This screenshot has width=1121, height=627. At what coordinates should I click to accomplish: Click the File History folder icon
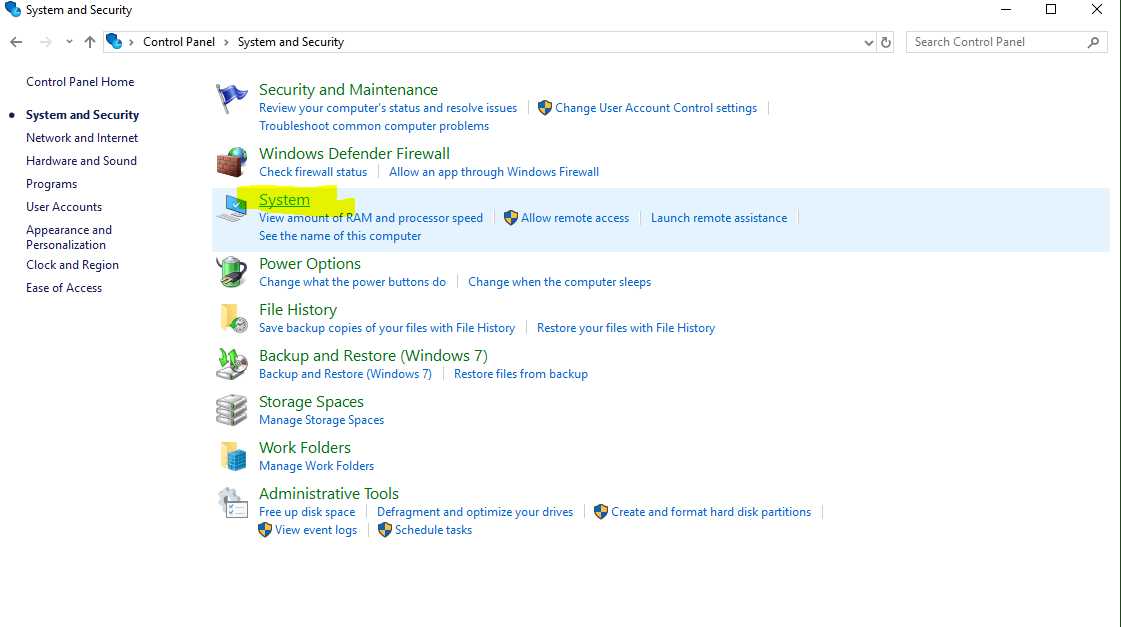[x=233, y=318]
